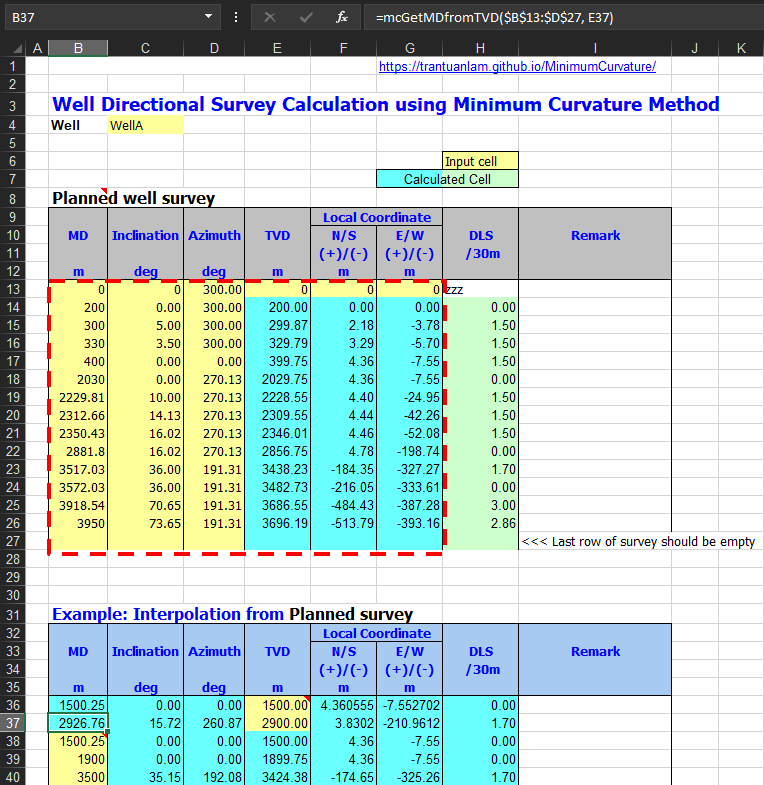Viewport: 764px width, 785px height.
Task: Click in the formula bar mcGetMDfromTVD text
Action: pos(494,17)
